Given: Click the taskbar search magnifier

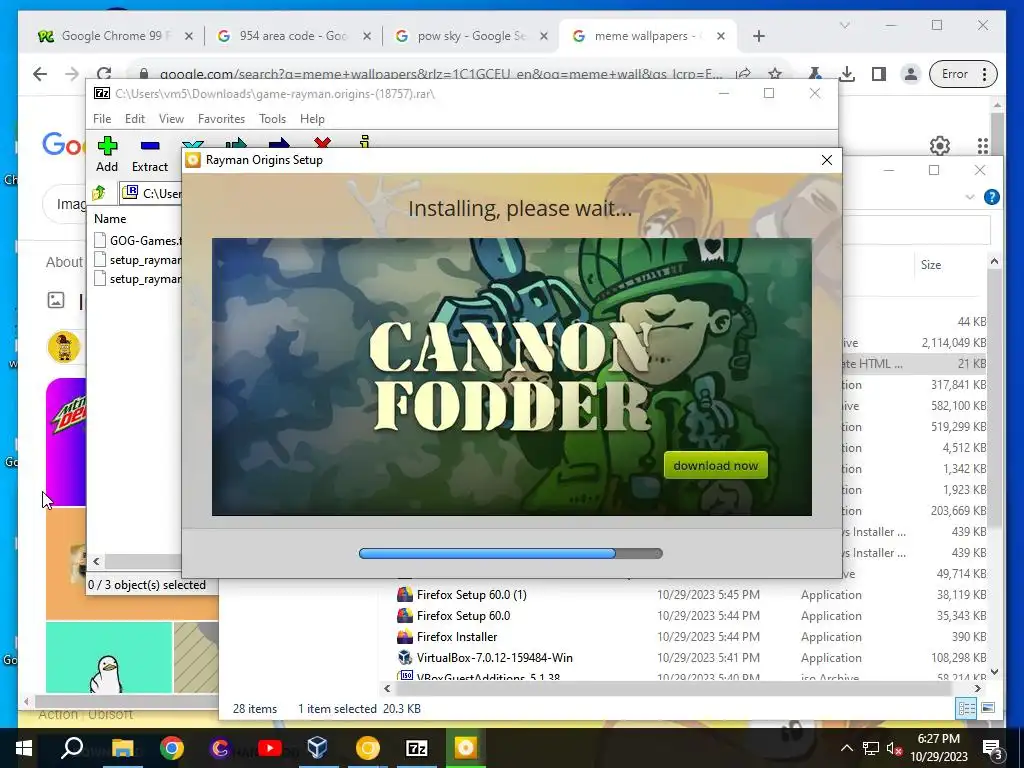Looking at the screenshot, I should (72, 748).
